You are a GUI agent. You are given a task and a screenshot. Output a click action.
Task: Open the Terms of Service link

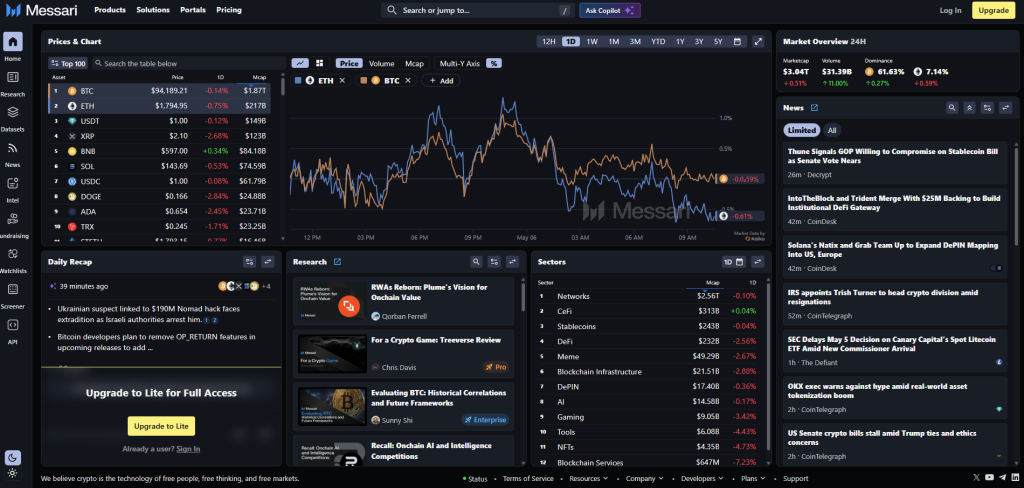tap(528, 478)
